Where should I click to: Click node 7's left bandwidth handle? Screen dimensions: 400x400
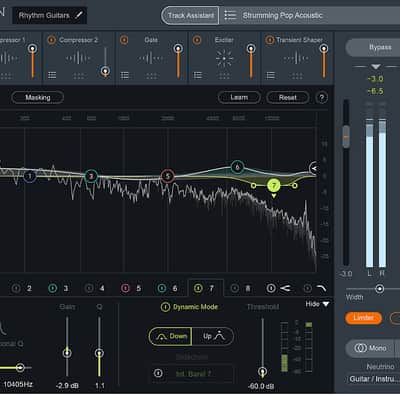pos(253,185)
